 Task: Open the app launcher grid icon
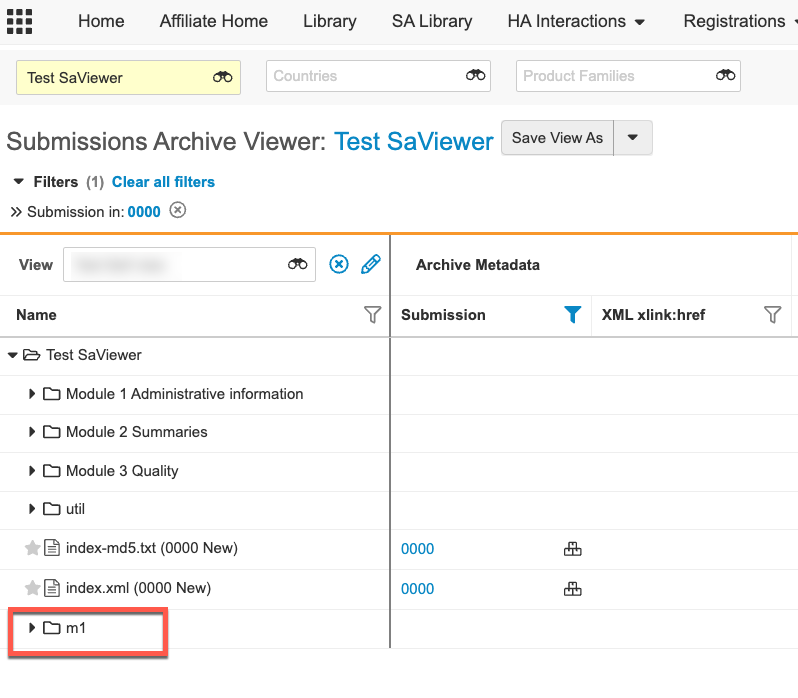pyautogui.click(x=20, y=21)
